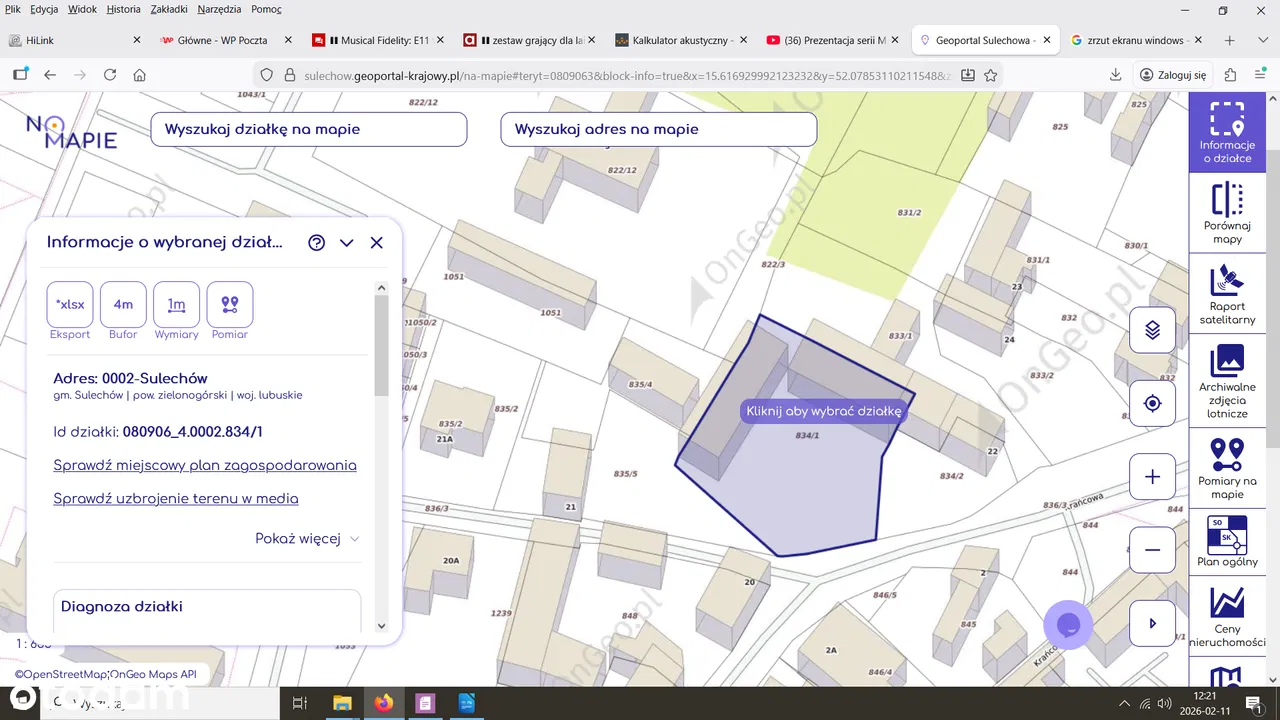Zoom out with the minus button
The width and height of the screenshot is (1280, 720).
pyautogui.click(x=1152, y=550)
